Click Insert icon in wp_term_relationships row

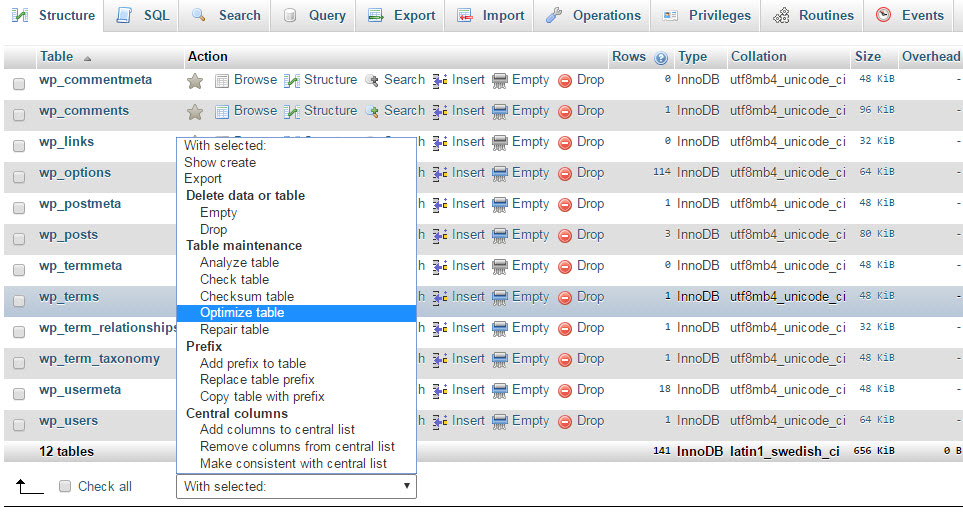(x=440, y=328)
